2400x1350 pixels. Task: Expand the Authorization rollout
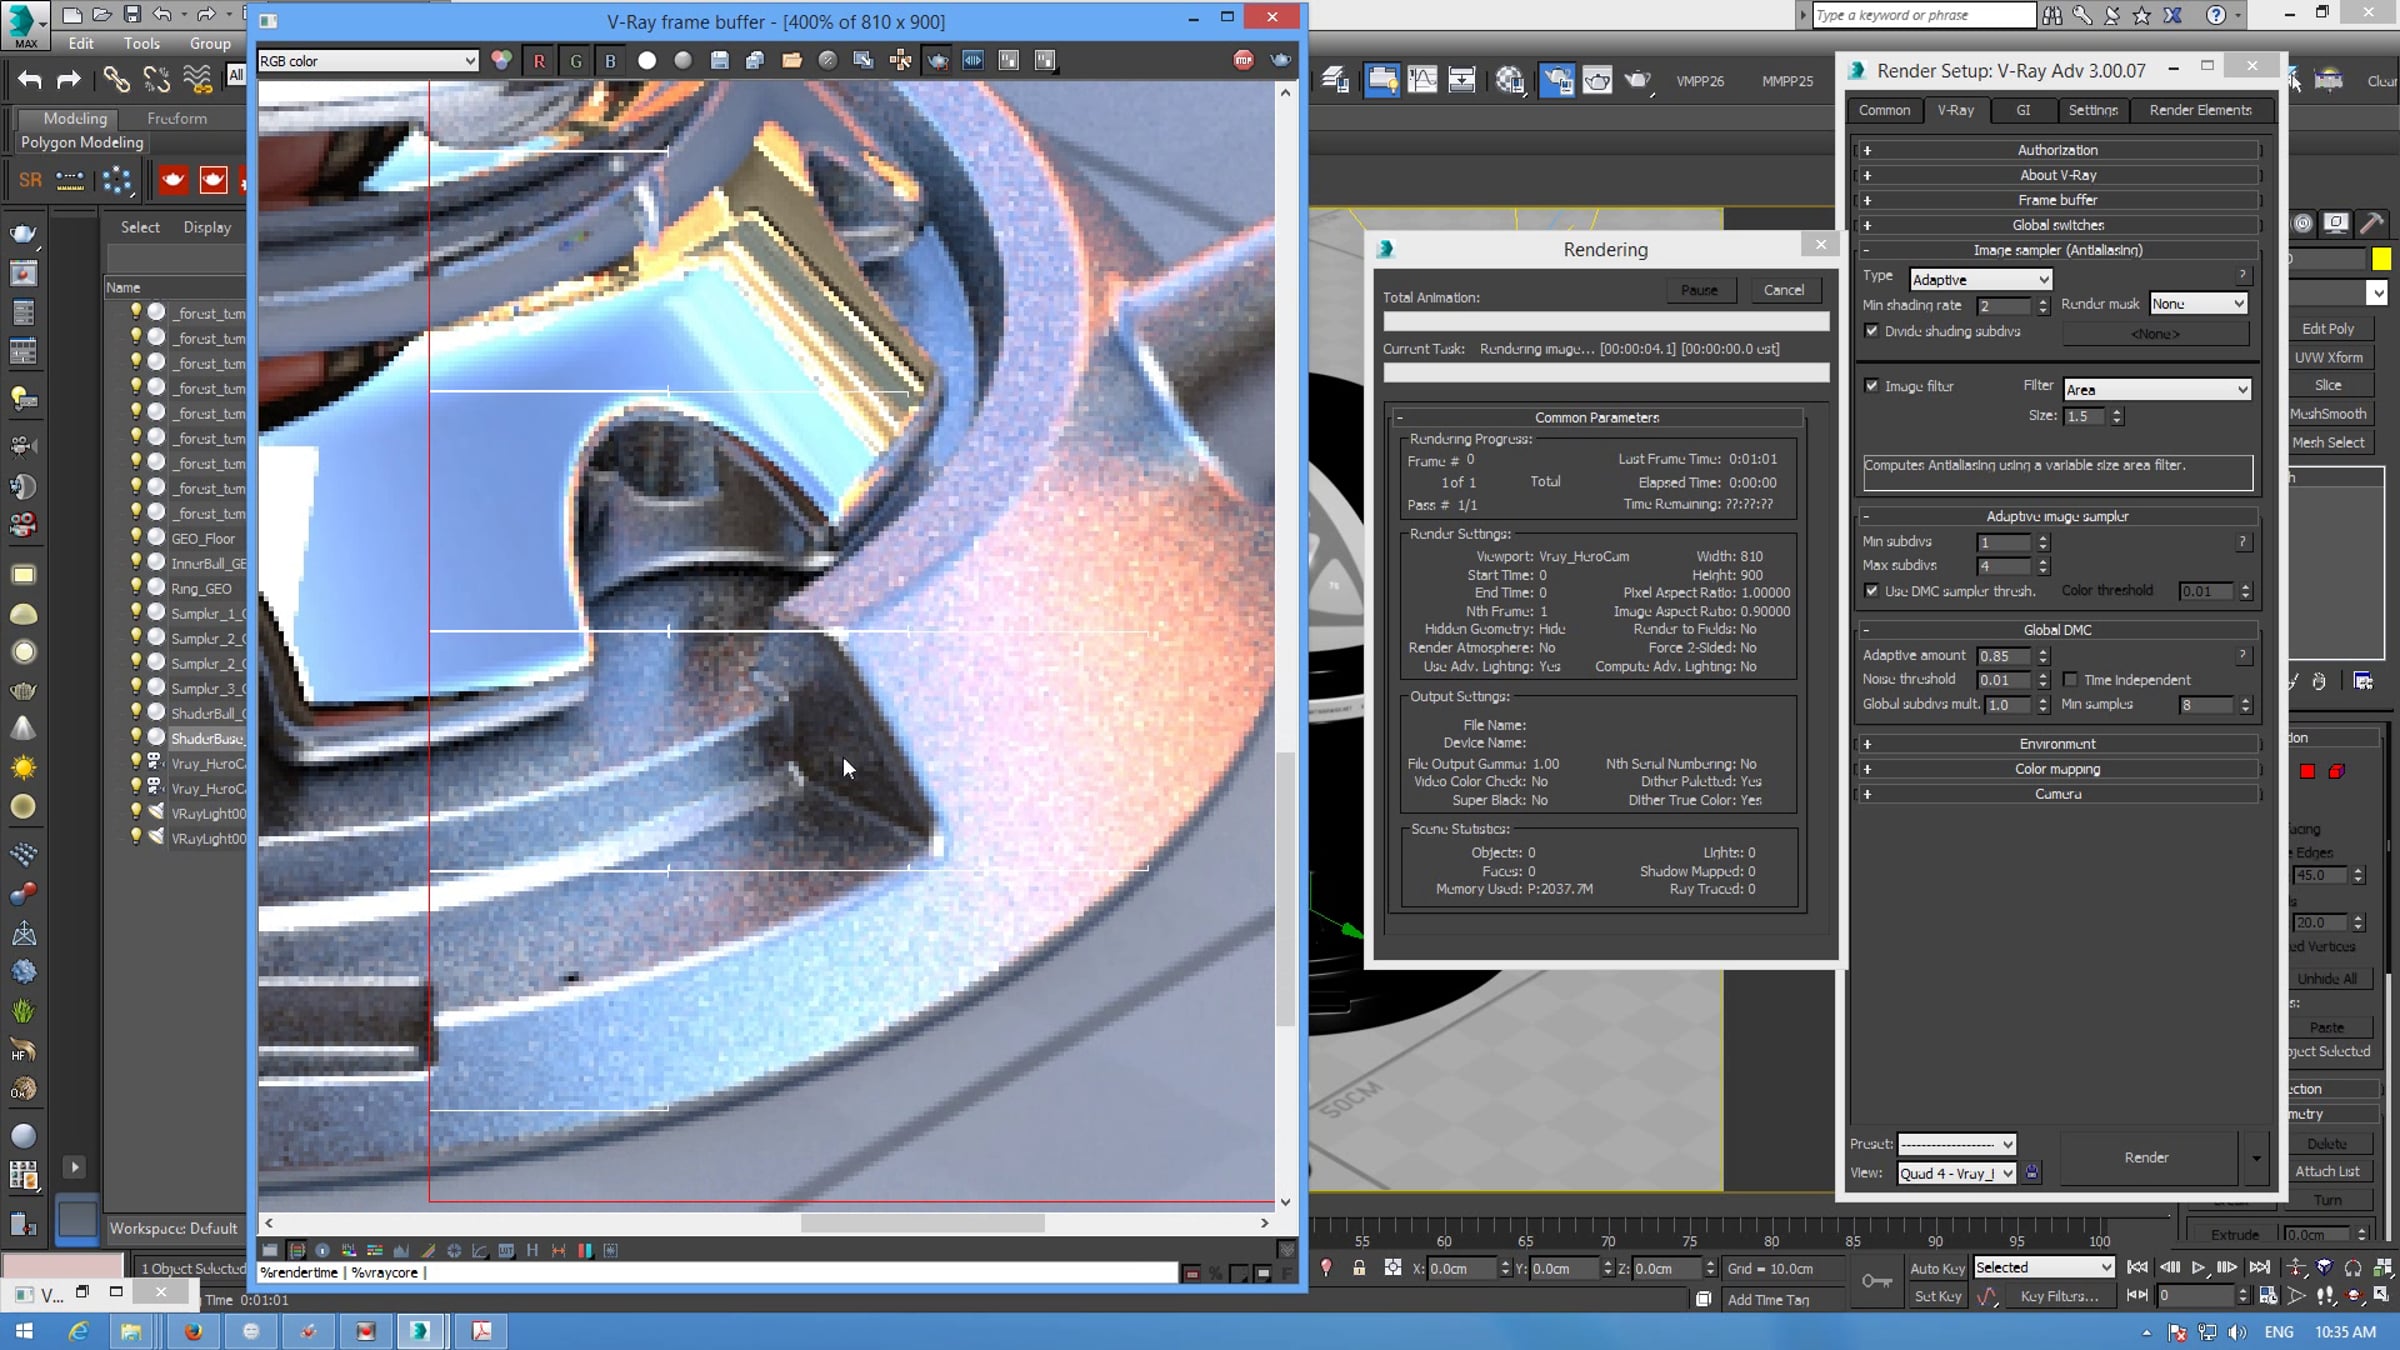coord(2057,150)
